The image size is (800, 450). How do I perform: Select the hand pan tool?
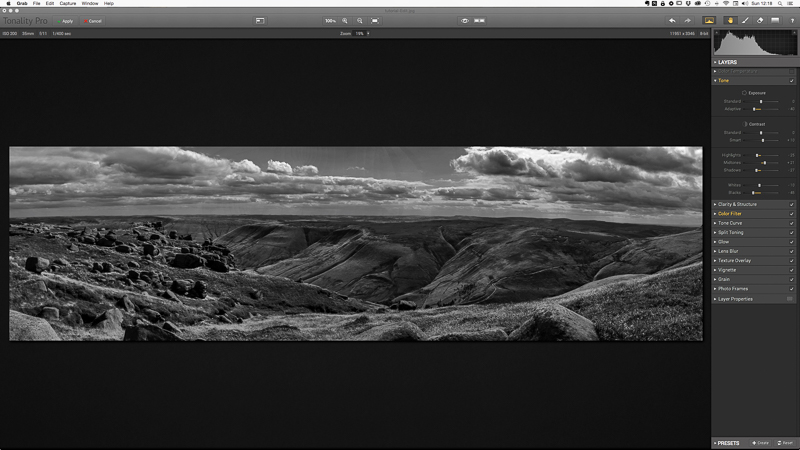730,20
